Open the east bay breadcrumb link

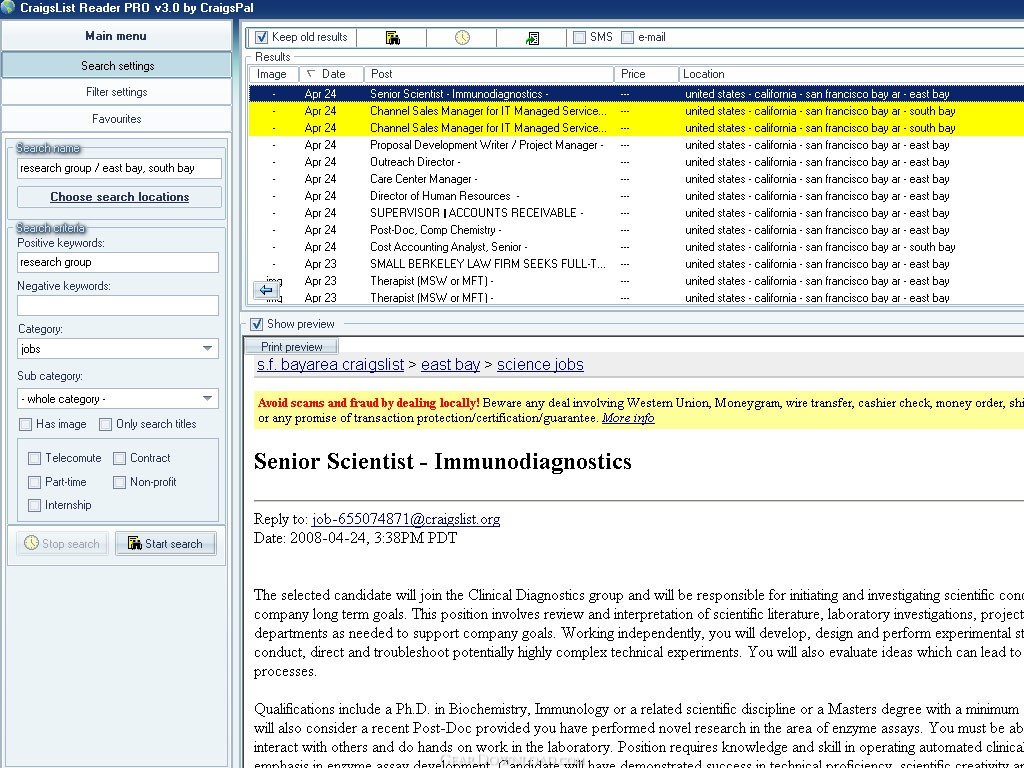click(x=451, y=365)
